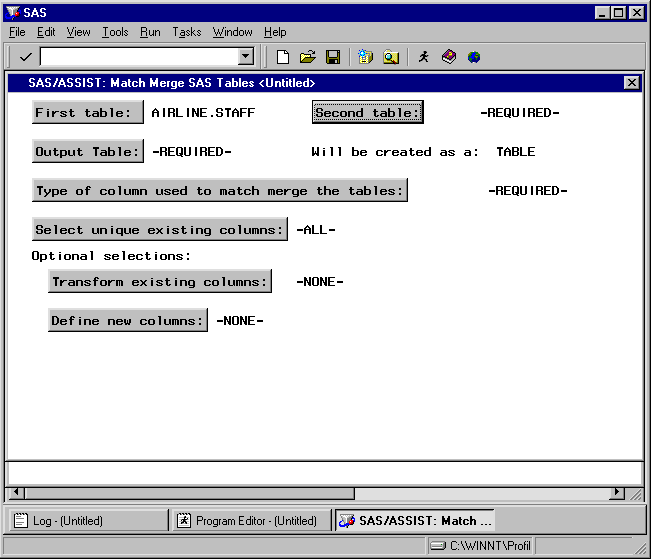The height and width of the screenshot is (559, 651).
Task: Click Select unique existing columns button
Action: click(159, 229)
